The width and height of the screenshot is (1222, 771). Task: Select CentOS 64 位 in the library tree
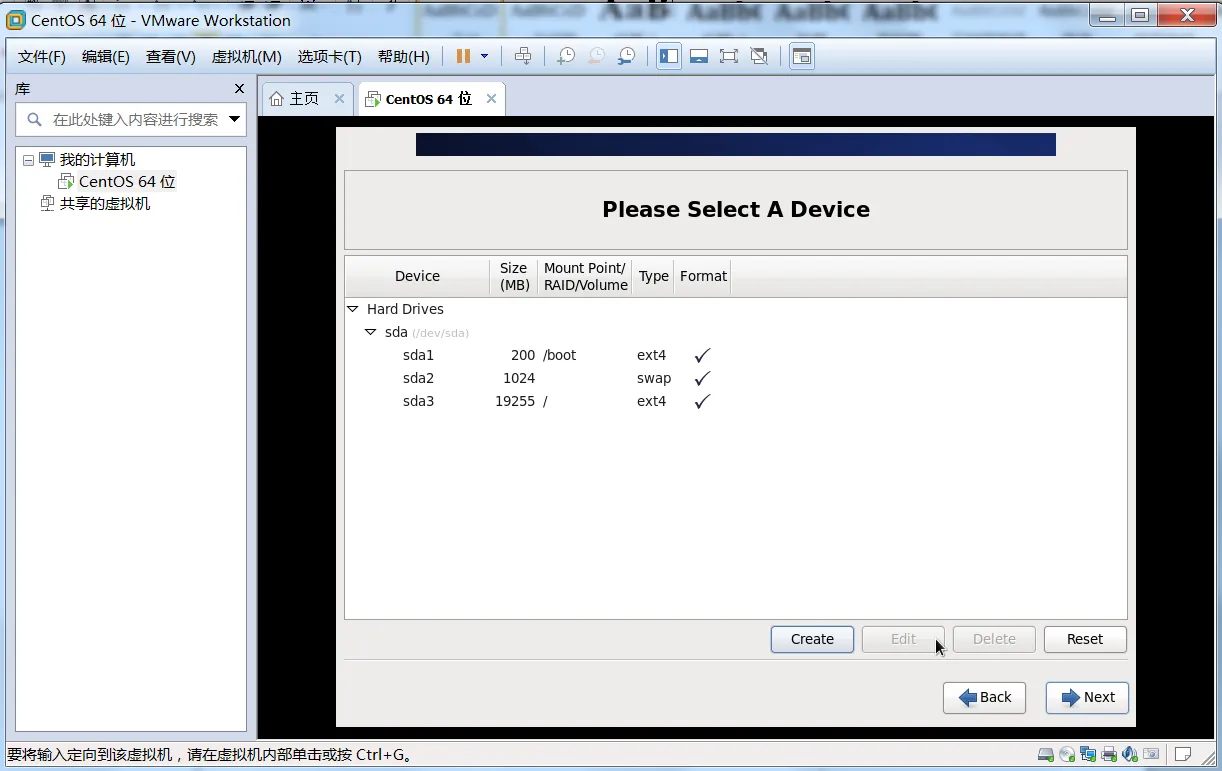click(127, 182)
